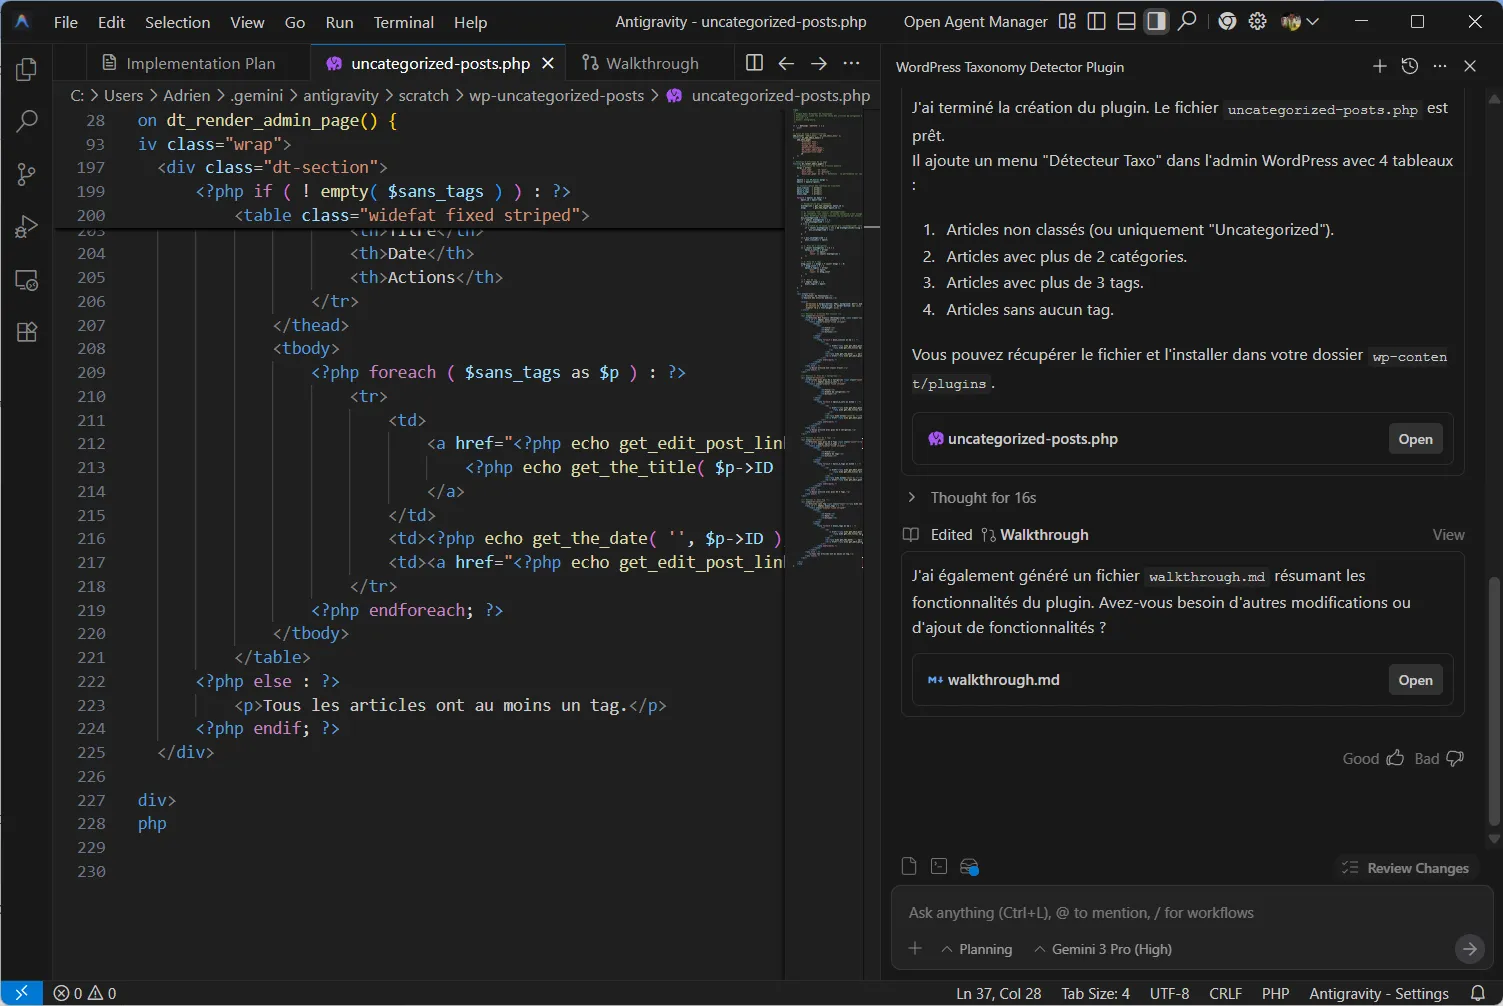Click Open button for walkthrough.md
The image size is (1503, 1006).
[x=1414, y=680]
